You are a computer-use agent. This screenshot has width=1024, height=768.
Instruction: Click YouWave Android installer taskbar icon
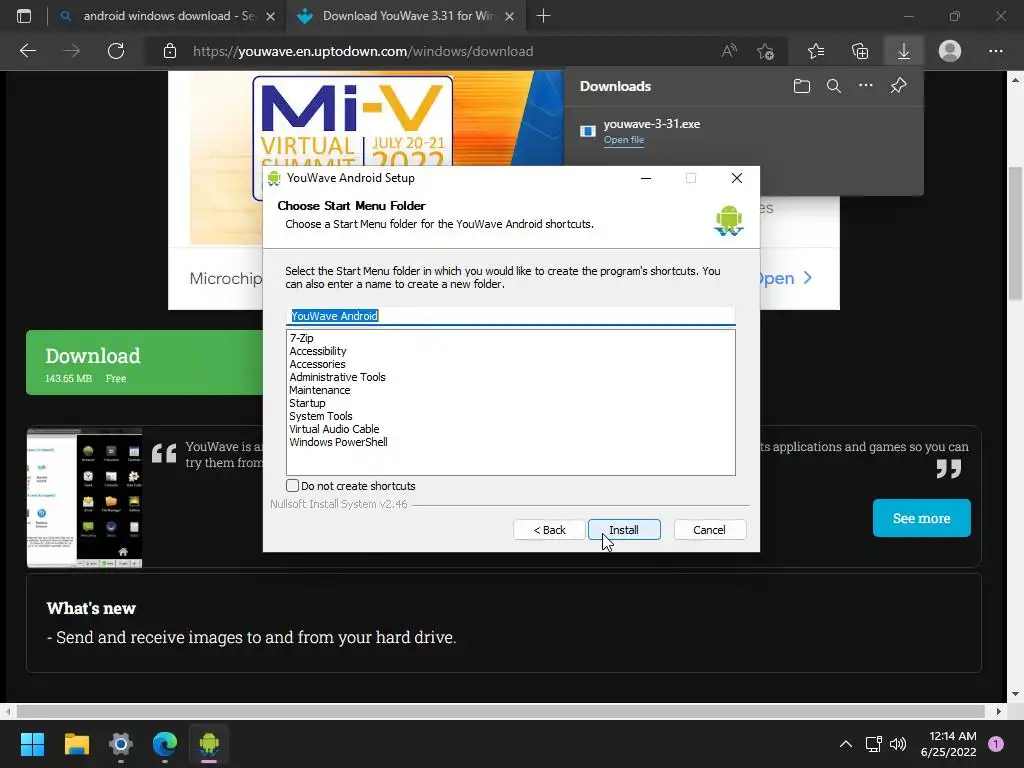click(x=209, y=744)
